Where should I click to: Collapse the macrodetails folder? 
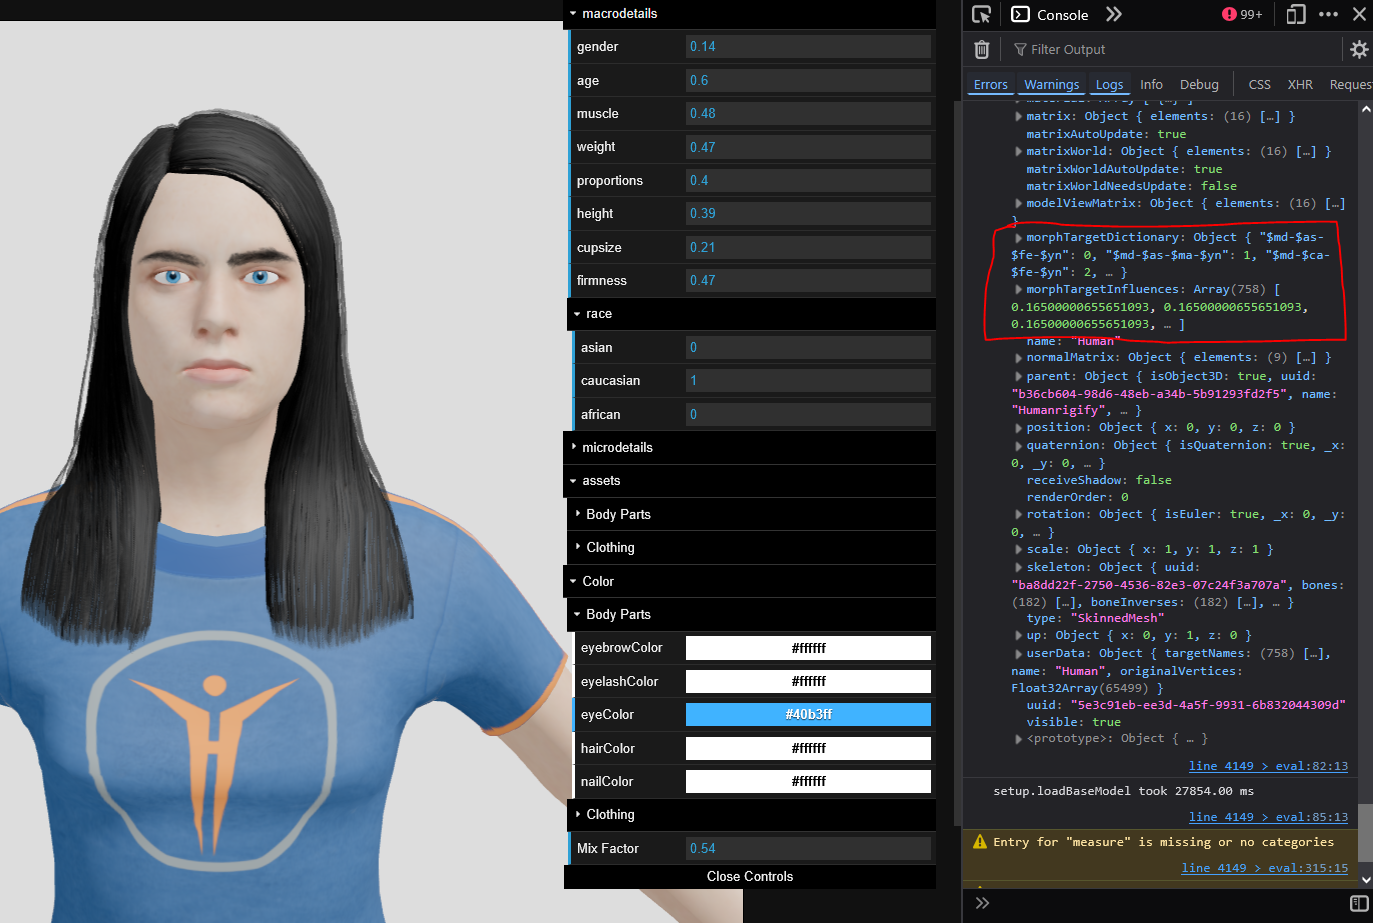750,14
